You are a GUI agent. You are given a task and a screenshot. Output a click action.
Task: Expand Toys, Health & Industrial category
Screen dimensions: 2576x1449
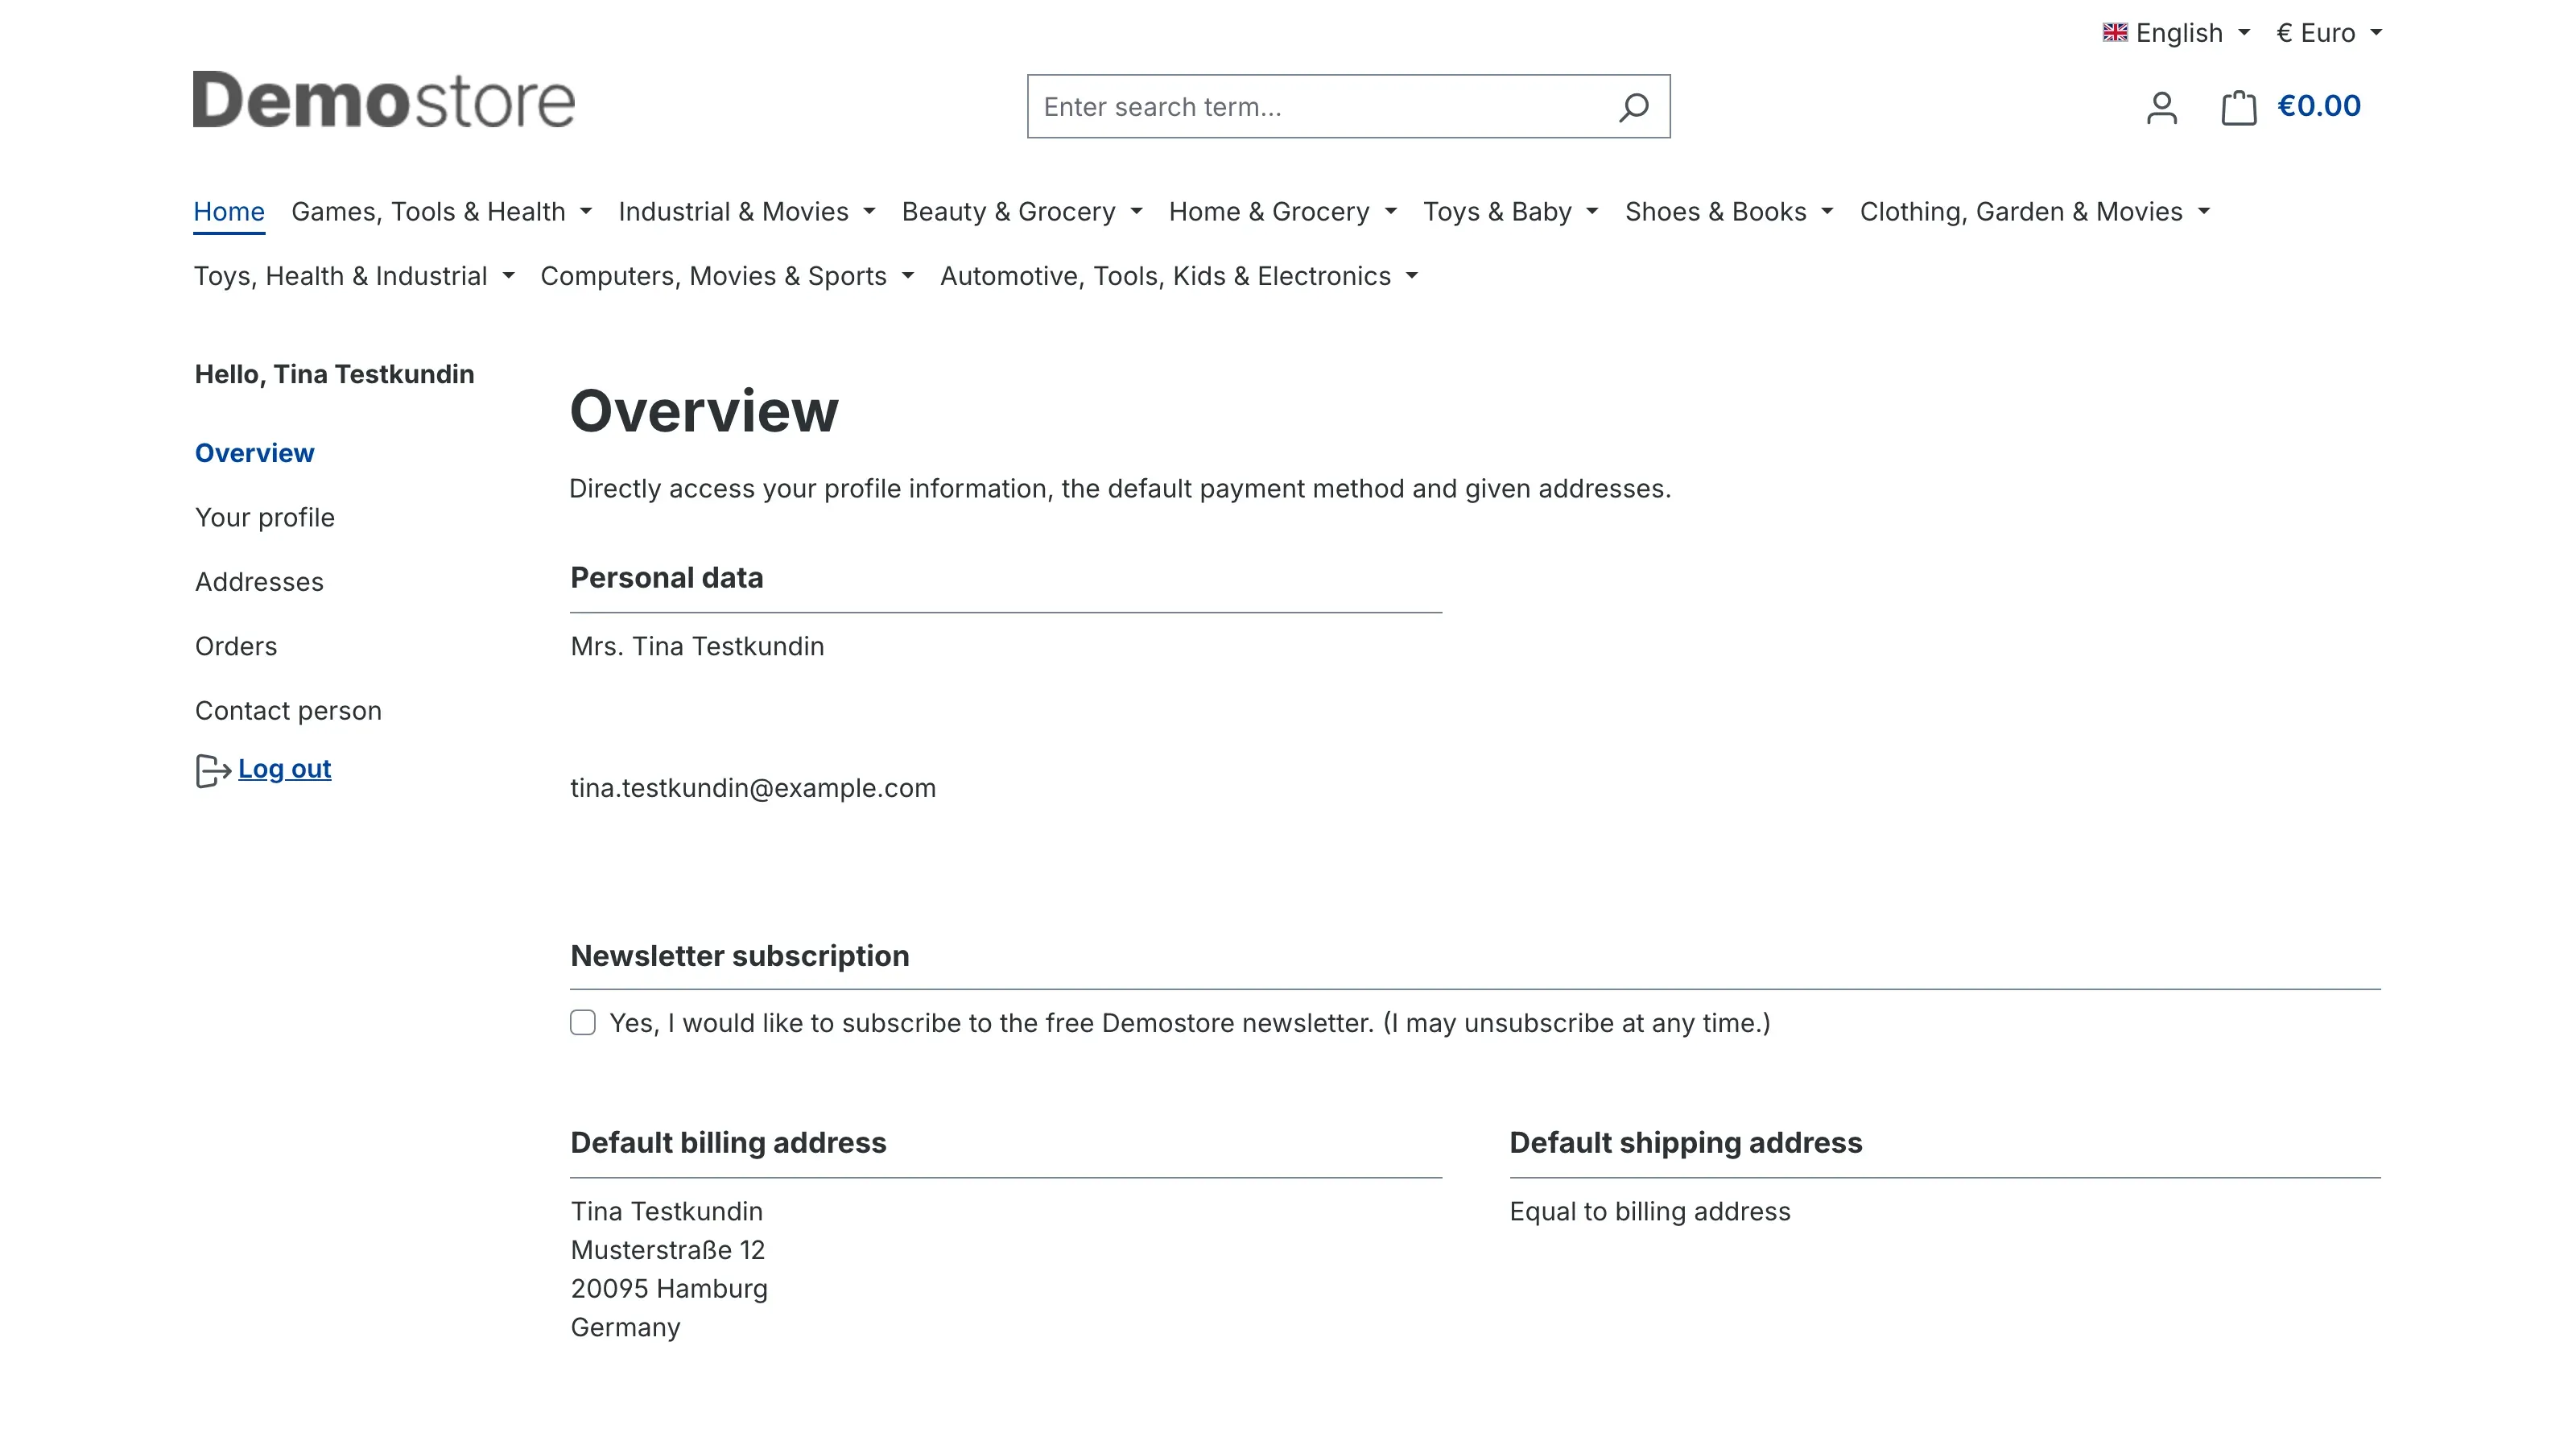coord(354,276)
